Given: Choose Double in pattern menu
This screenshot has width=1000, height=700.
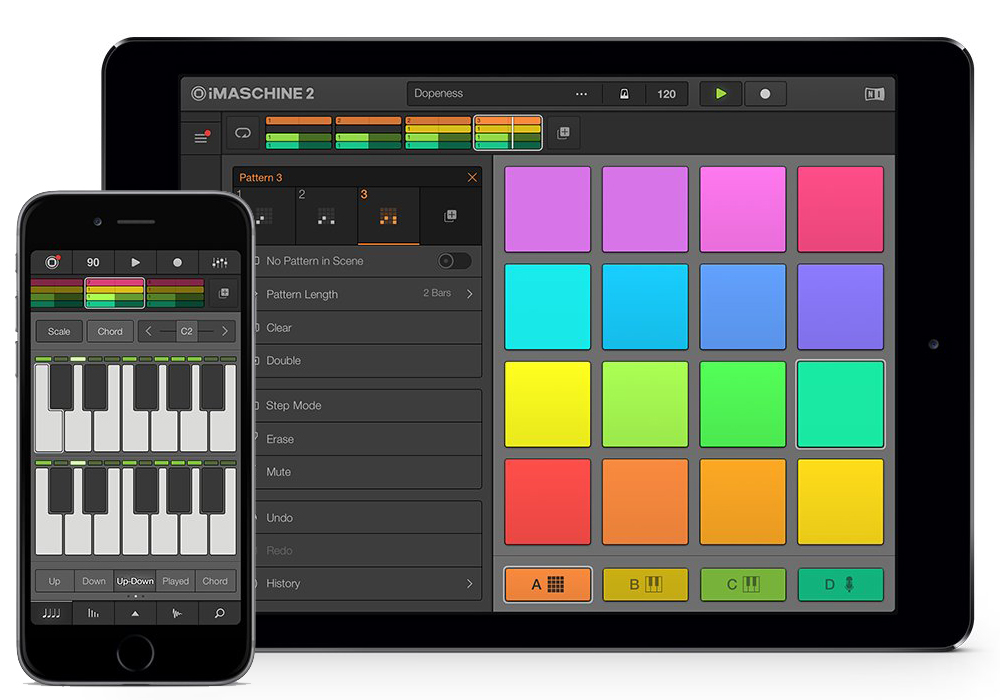Looking at the screenshot, I should click(368, 361).
